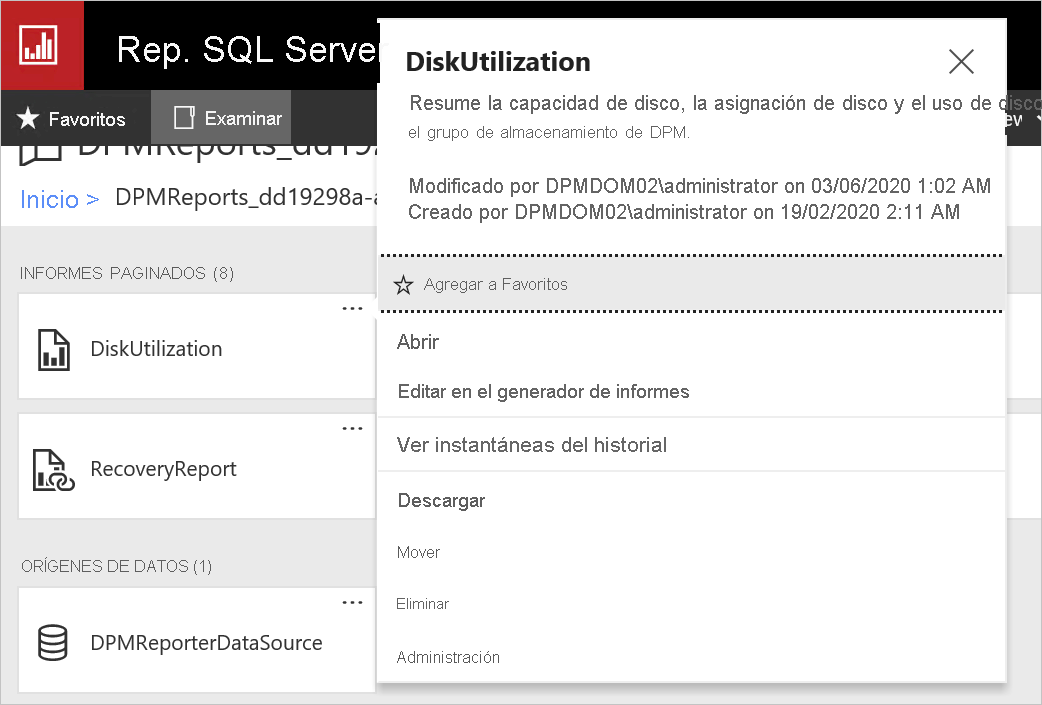
Task: Switch to the Favoritos tab
Action: [75, 118]
